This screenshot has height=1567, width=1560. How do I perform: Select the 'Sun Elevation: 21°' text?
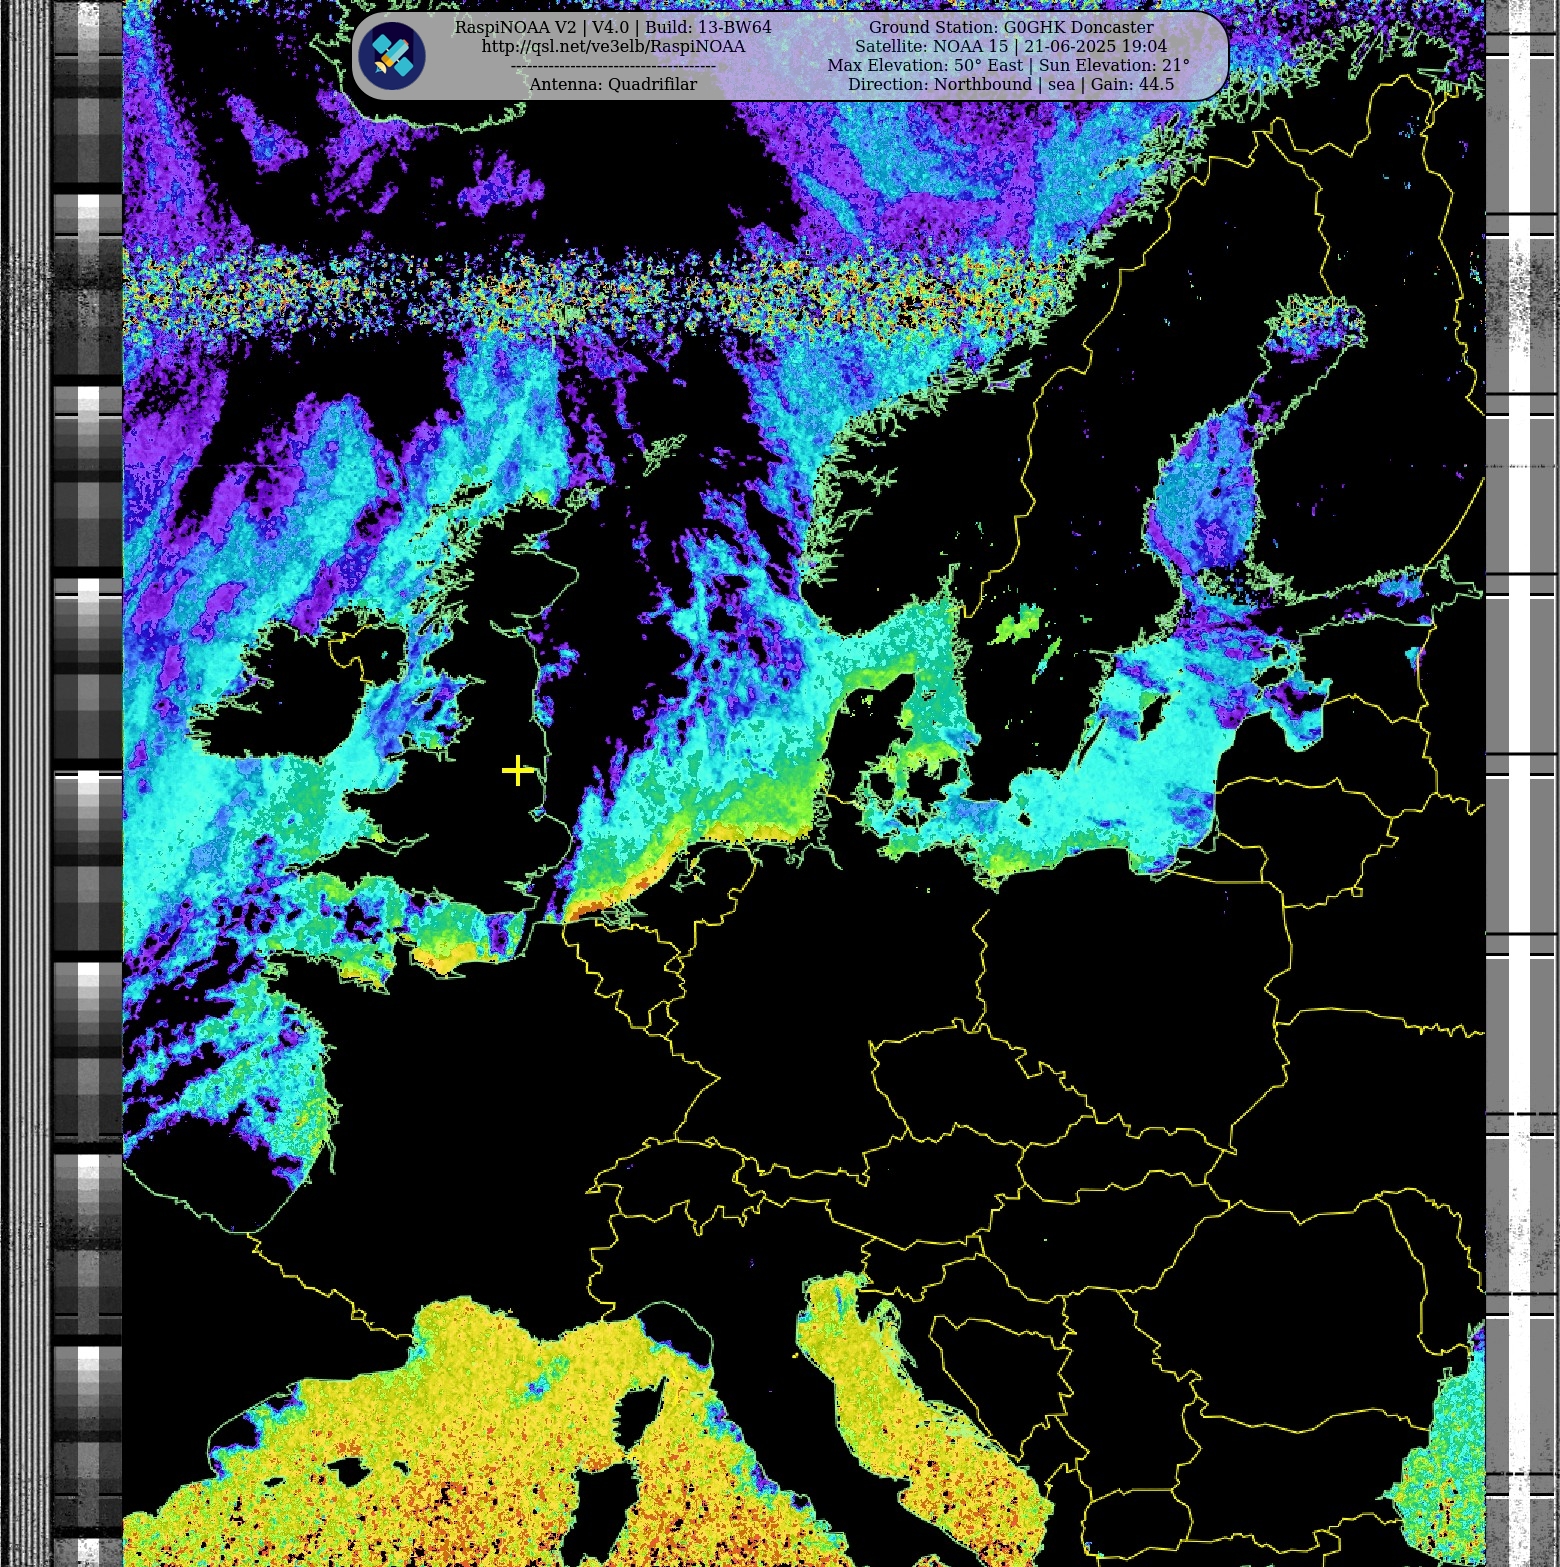(x=1114, y=65)
